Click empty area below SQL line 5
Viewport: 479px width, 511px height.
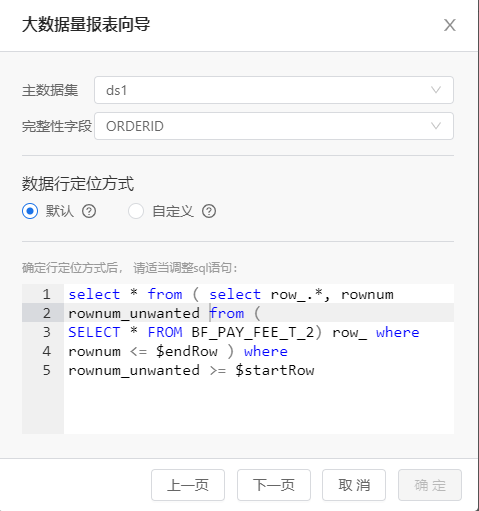259,407
